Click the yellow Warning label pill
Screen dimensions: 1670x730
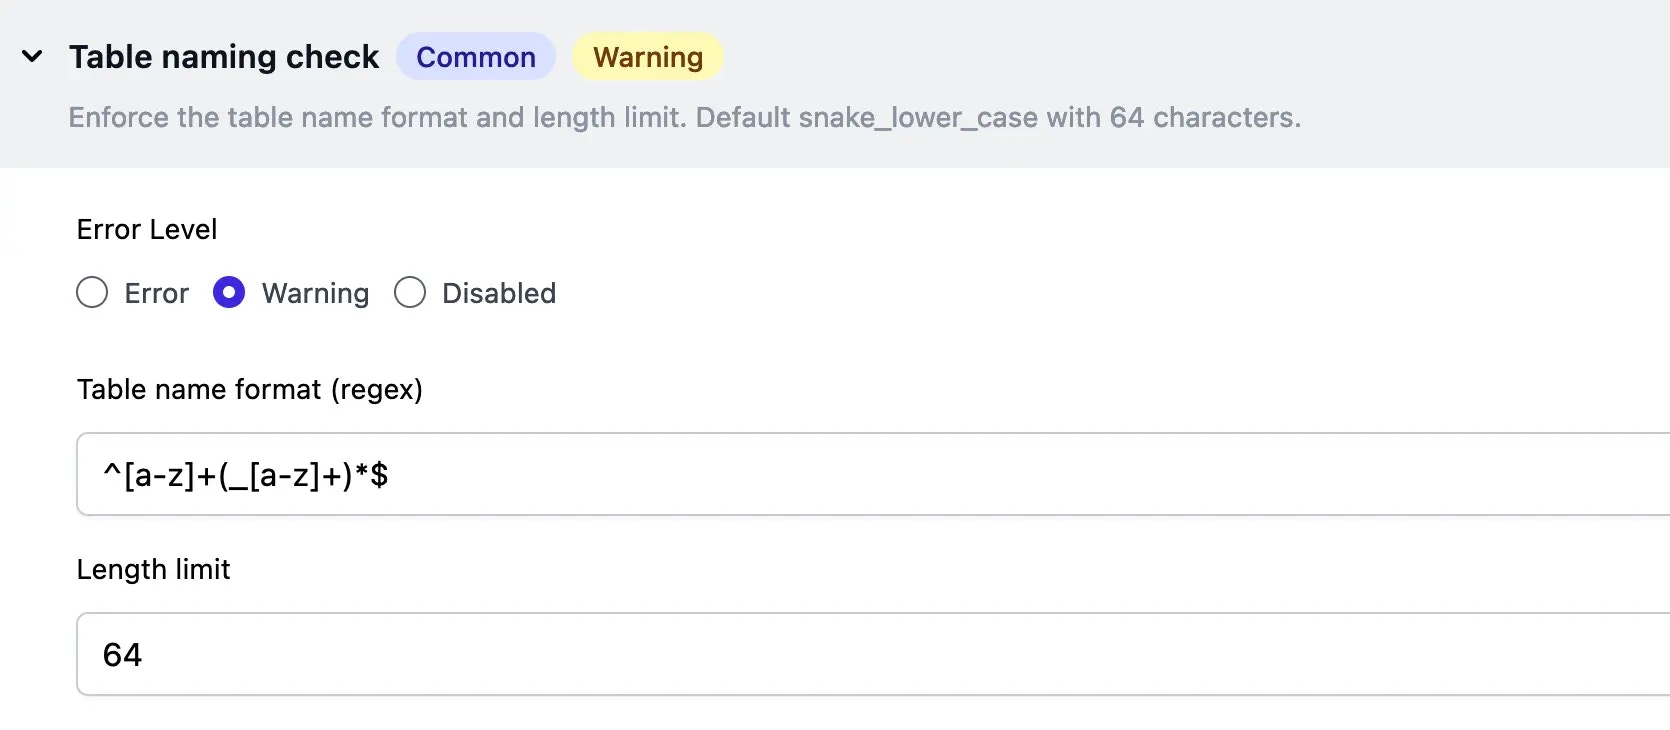[x=647, y=57]
